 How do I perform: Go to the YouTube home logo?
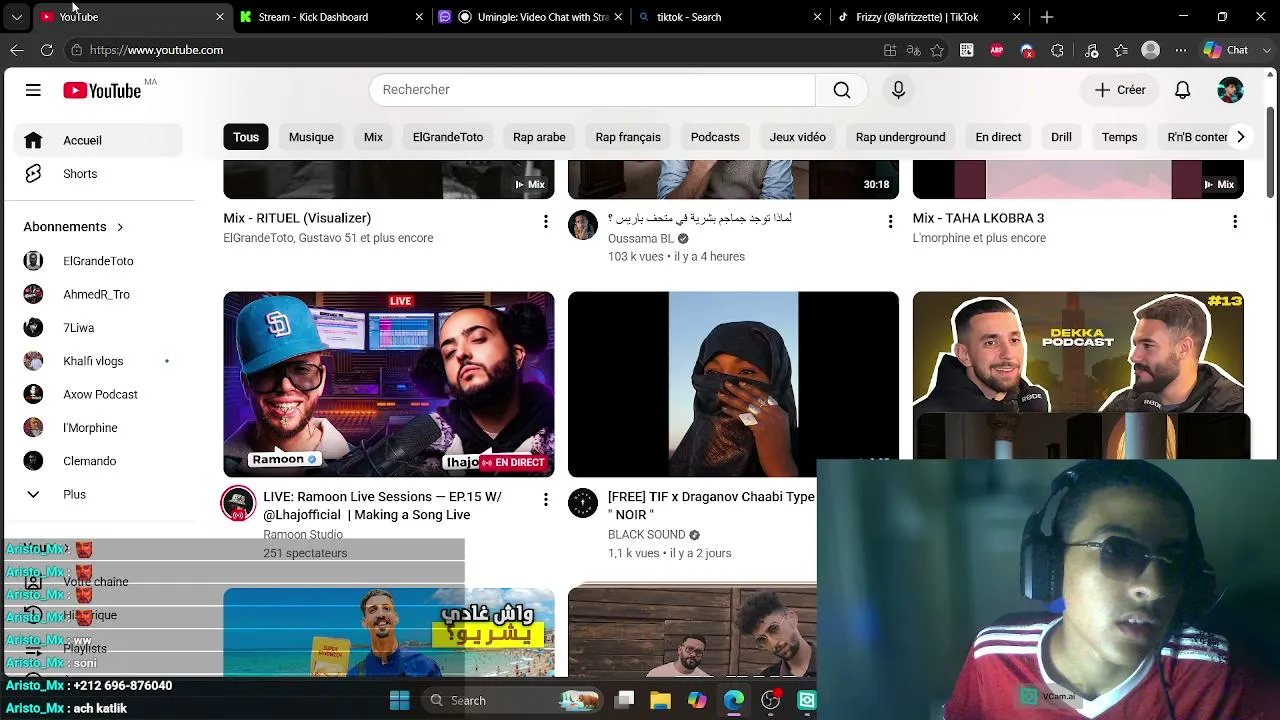tap(102, 90)
